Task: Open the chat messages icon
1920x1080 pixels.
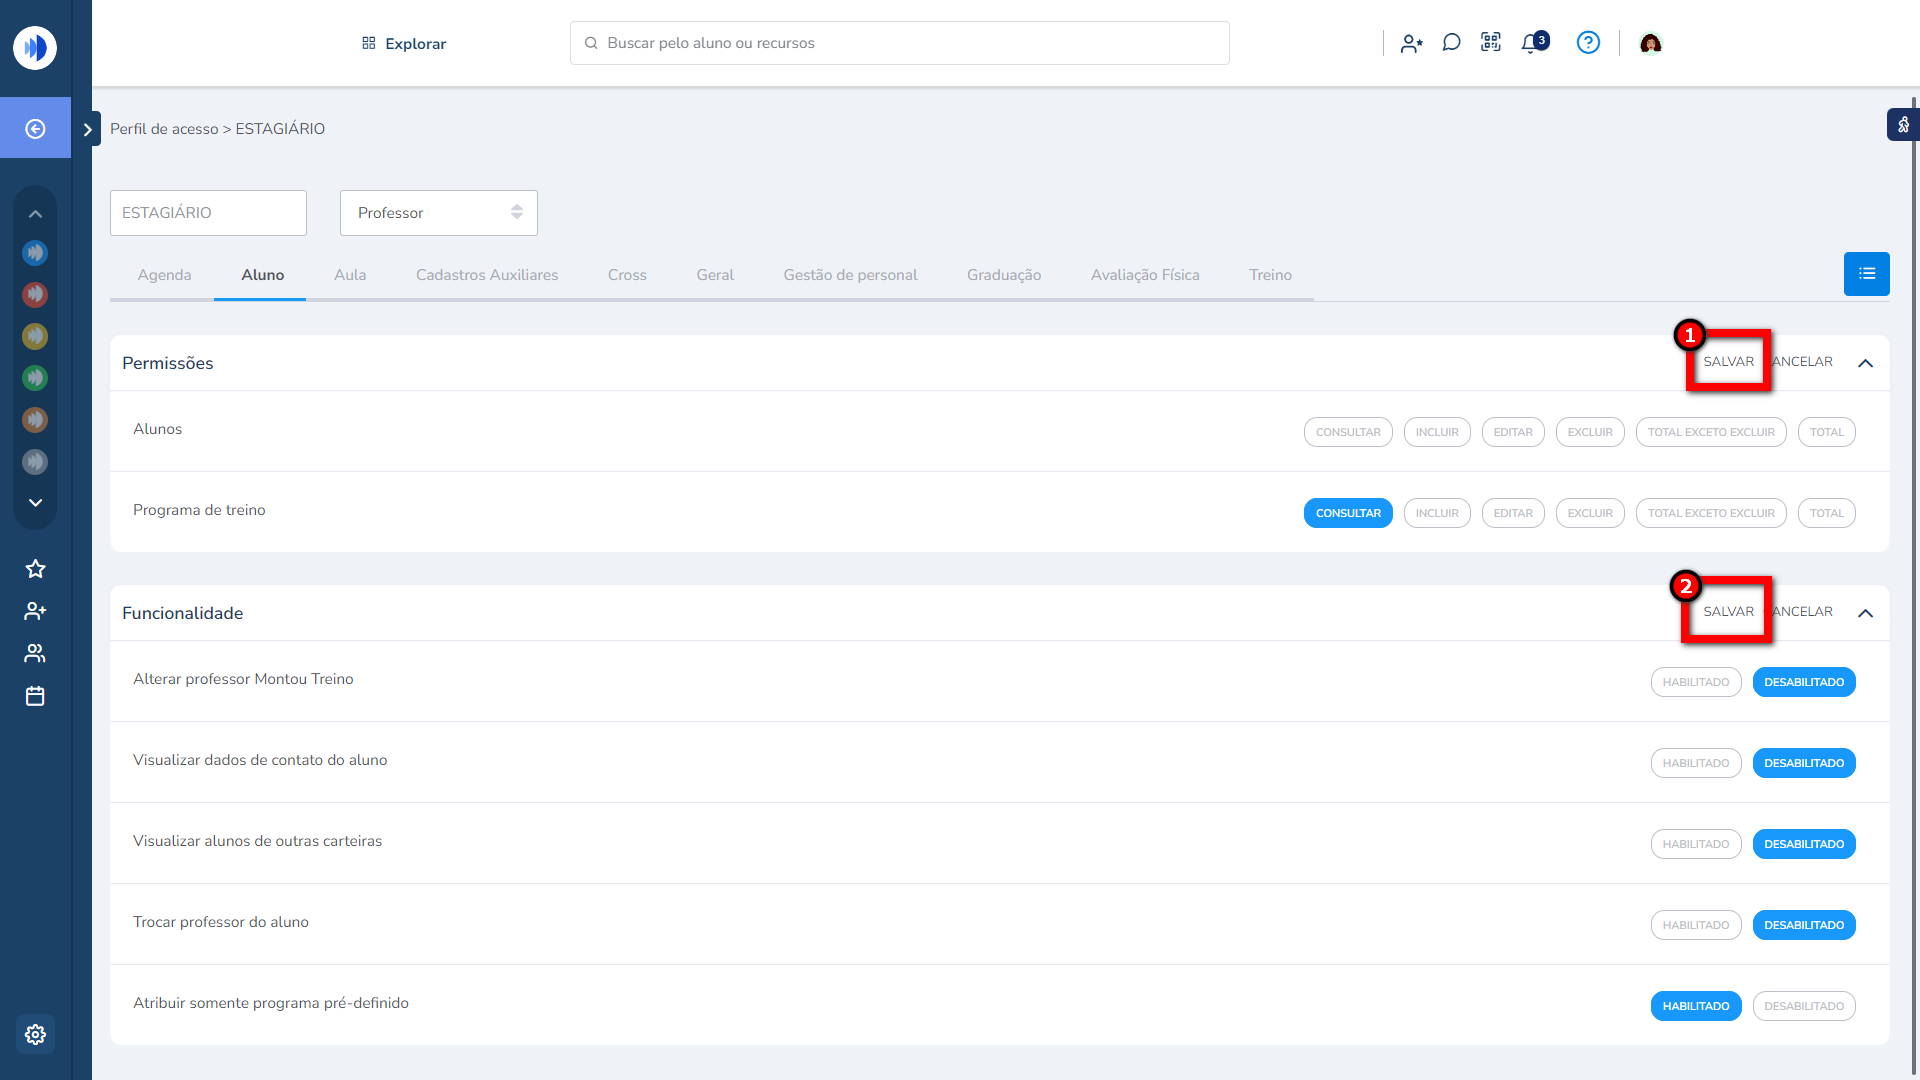Action: [x=1451, y=43]
